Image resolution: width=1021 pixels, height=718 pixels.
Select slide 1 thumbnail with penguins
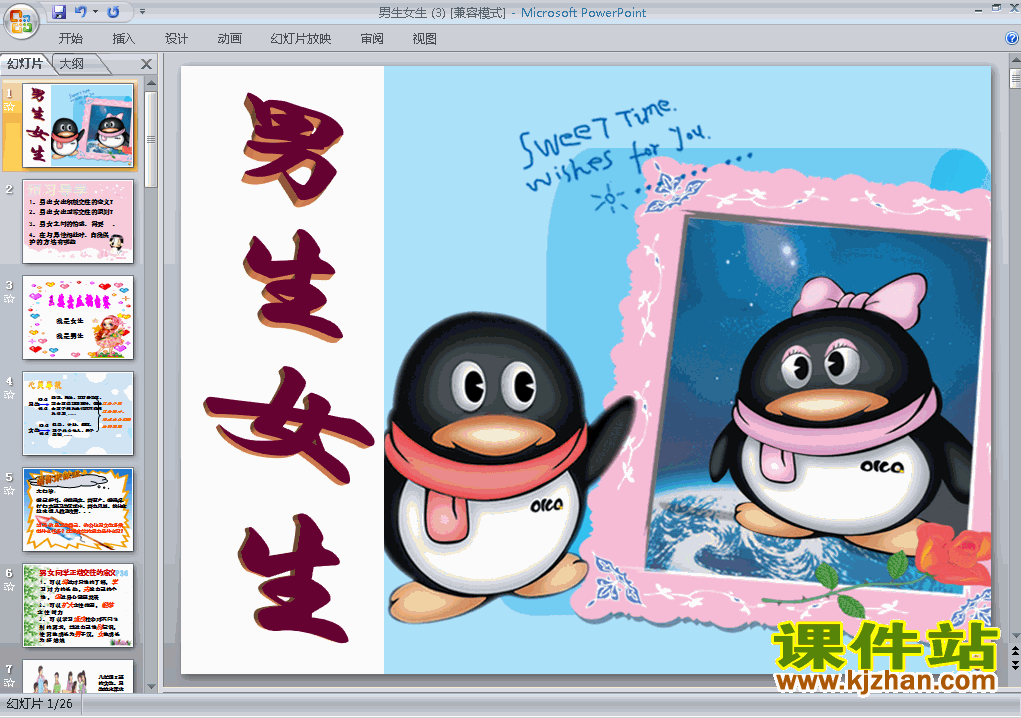78,125
